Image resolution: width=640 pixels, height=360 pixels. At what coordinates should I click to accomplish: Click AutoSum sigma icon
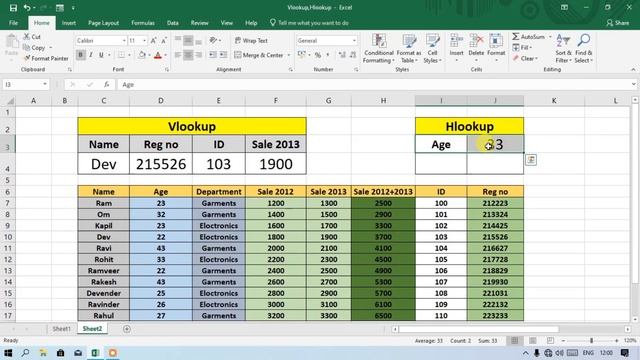516,37
